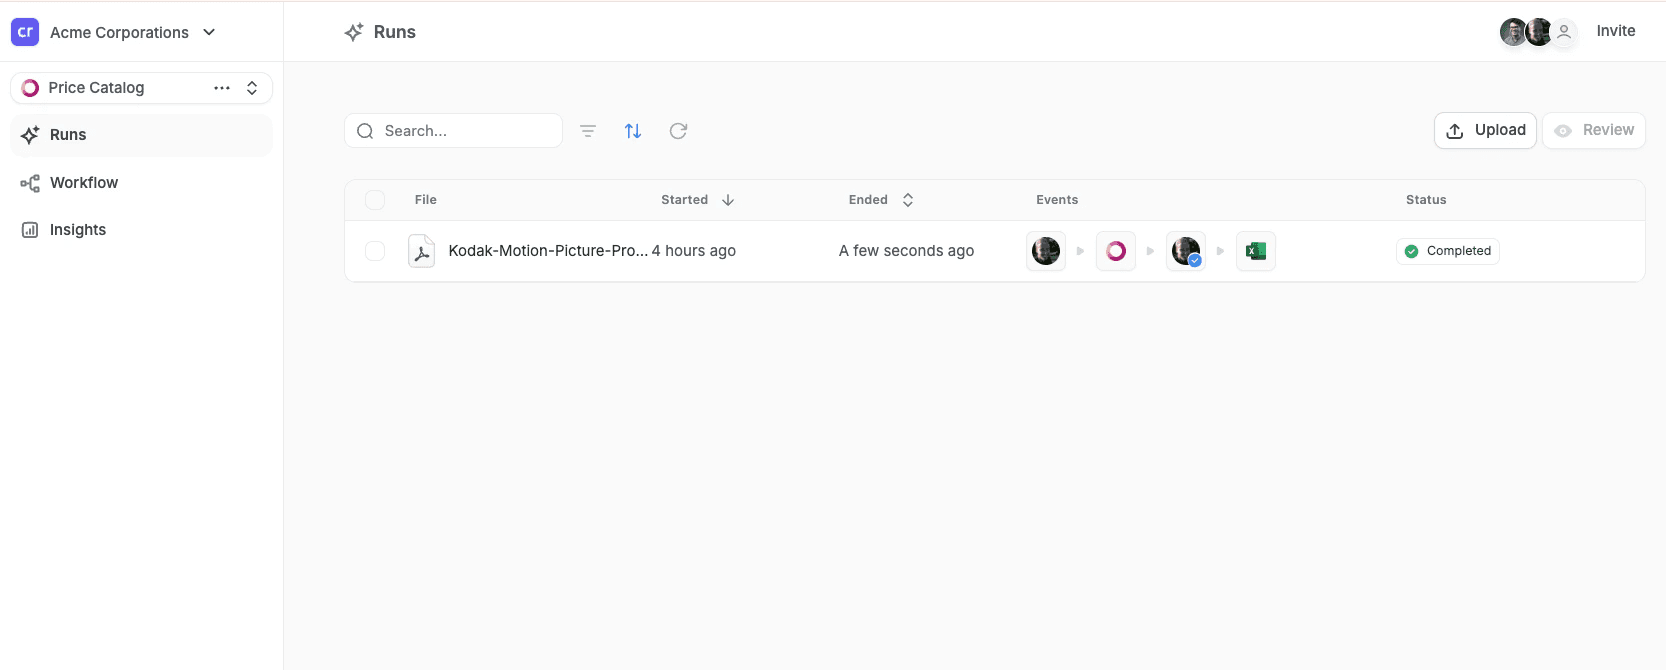This screenshot has height=670, width=1666.
Task: Click the verified user avatar event icon
Action: pos(1186,251)
